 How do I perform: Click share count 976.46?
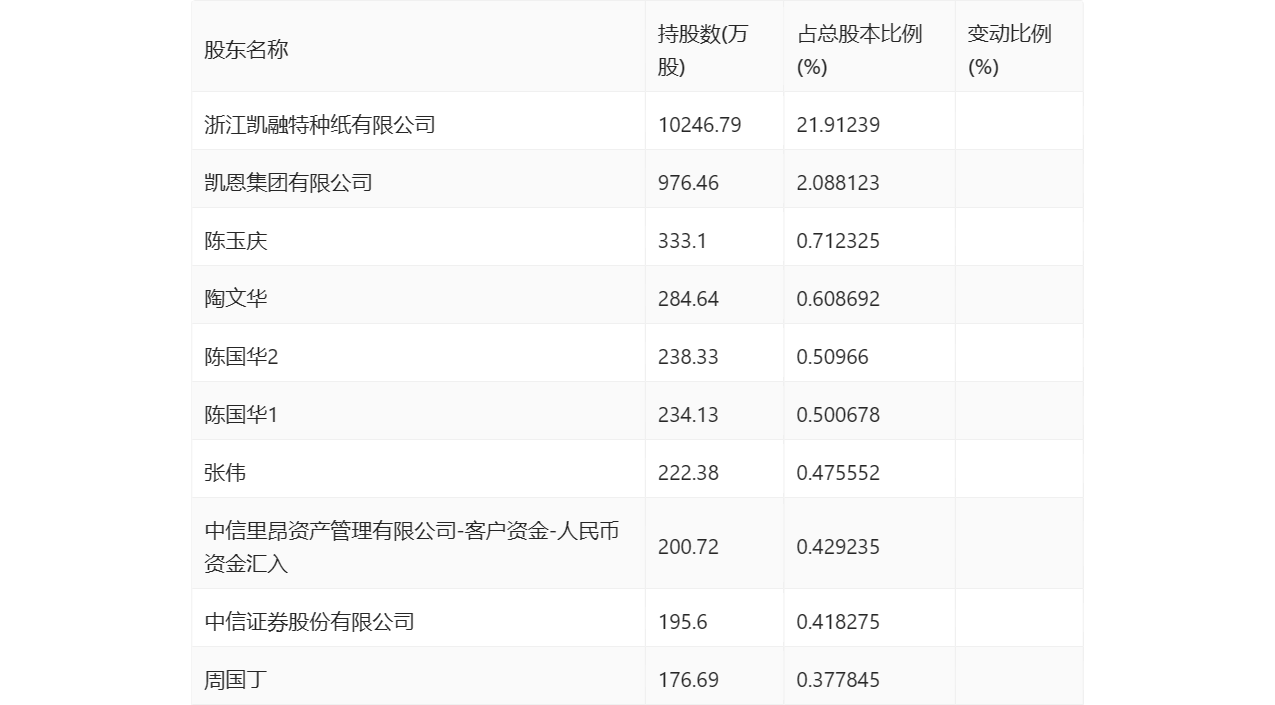tap(688, 183)
